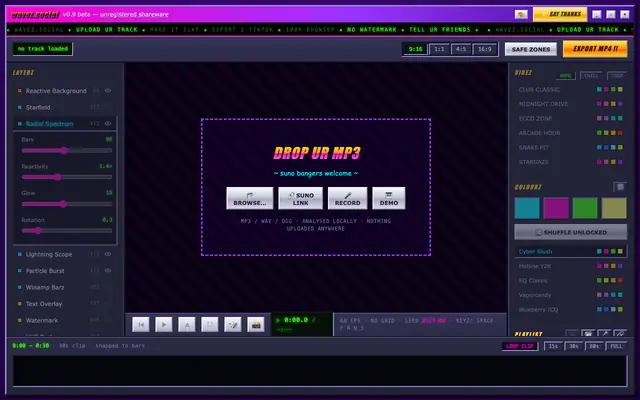Viewport: 640px width, 400px height.
Task: Click the Bars slider track
Action: click(x=67, y=151)
